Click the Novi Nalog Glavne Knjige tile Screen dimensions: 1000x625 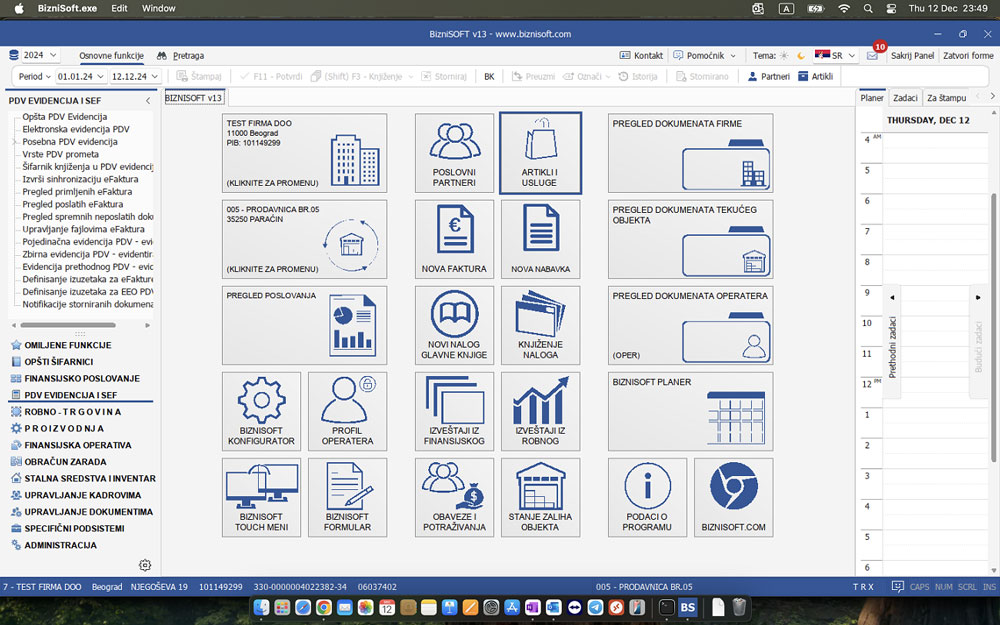(454, 326)
